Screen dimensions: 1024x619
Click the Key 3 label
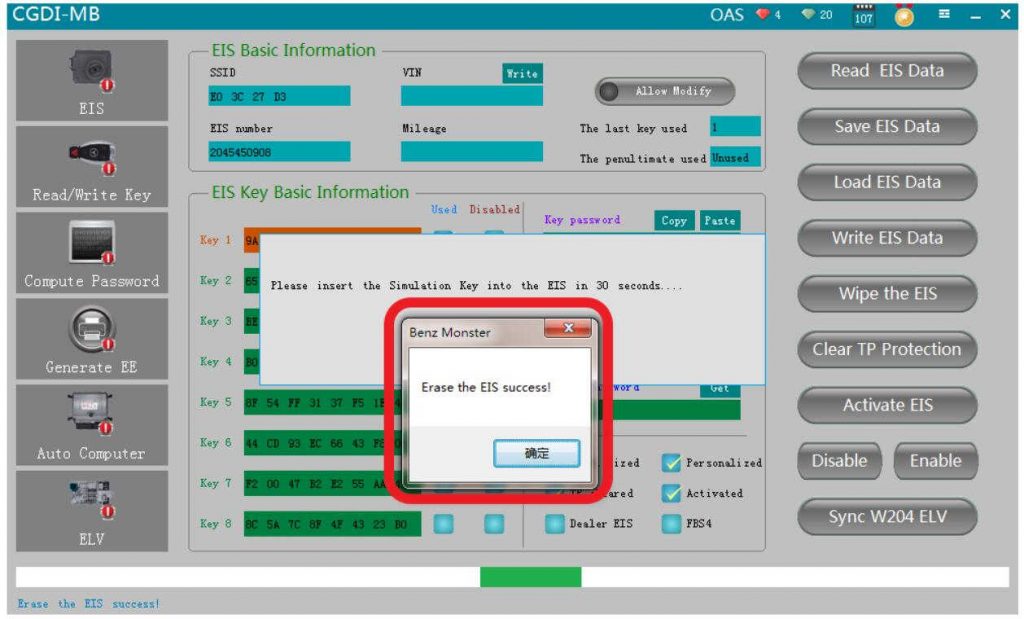click(216, 321)
